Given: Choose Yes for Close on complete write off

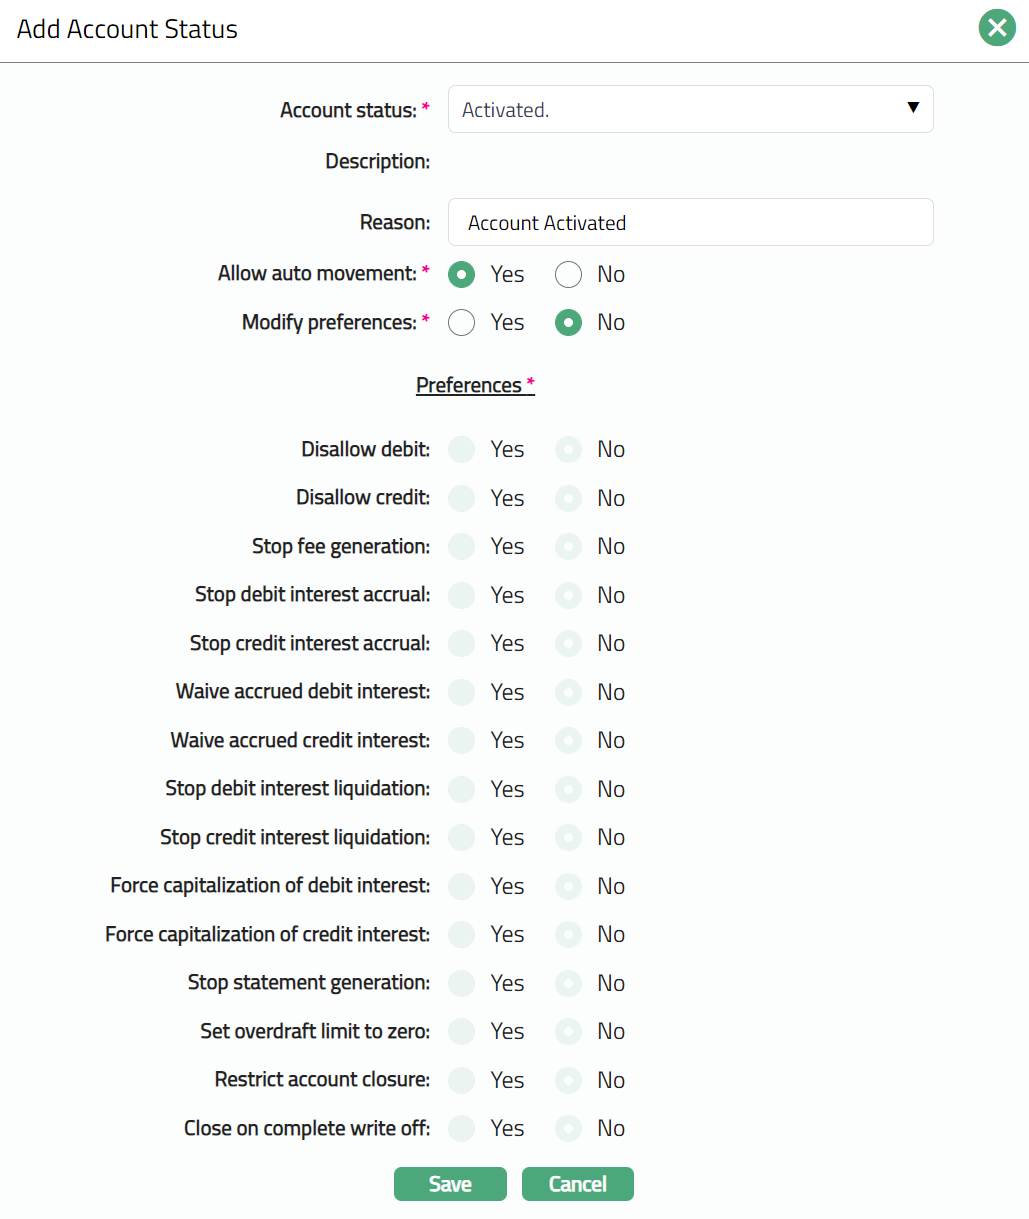Looking at the screenshot, I should click(462, 1128).
